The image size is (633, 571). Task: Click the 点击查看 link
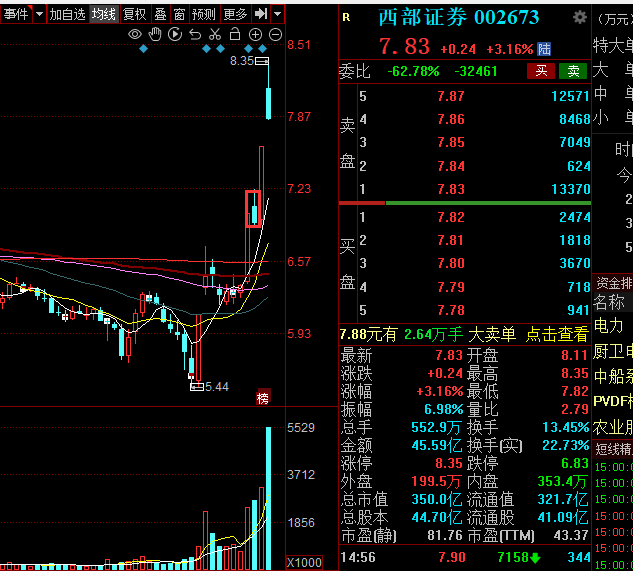point(557,334)
